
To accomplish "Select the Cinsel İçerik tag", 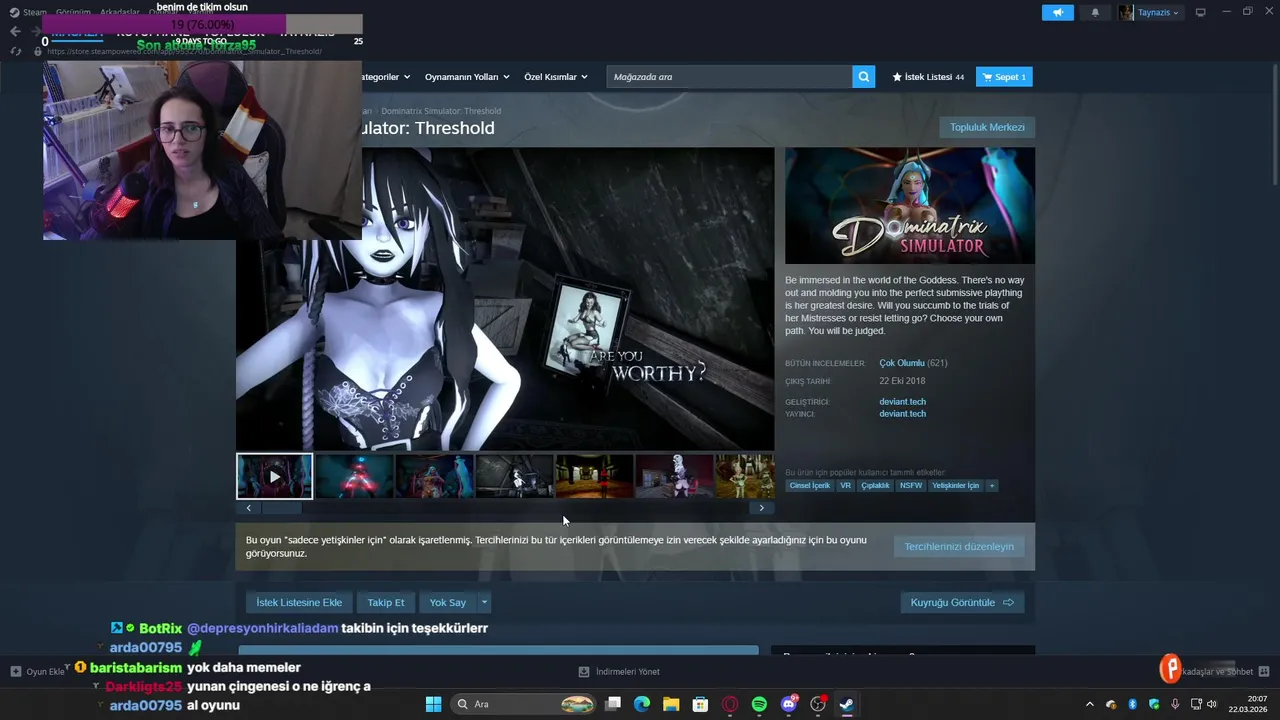I will (809, 486).
